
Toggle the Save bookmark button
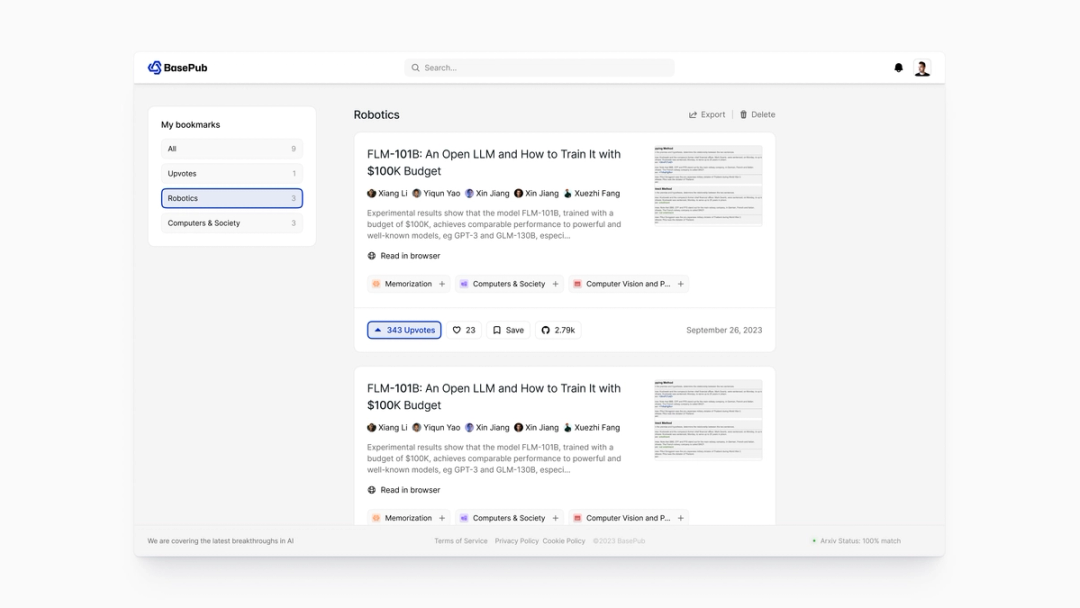pyautogui.click(x=508, y=330)
